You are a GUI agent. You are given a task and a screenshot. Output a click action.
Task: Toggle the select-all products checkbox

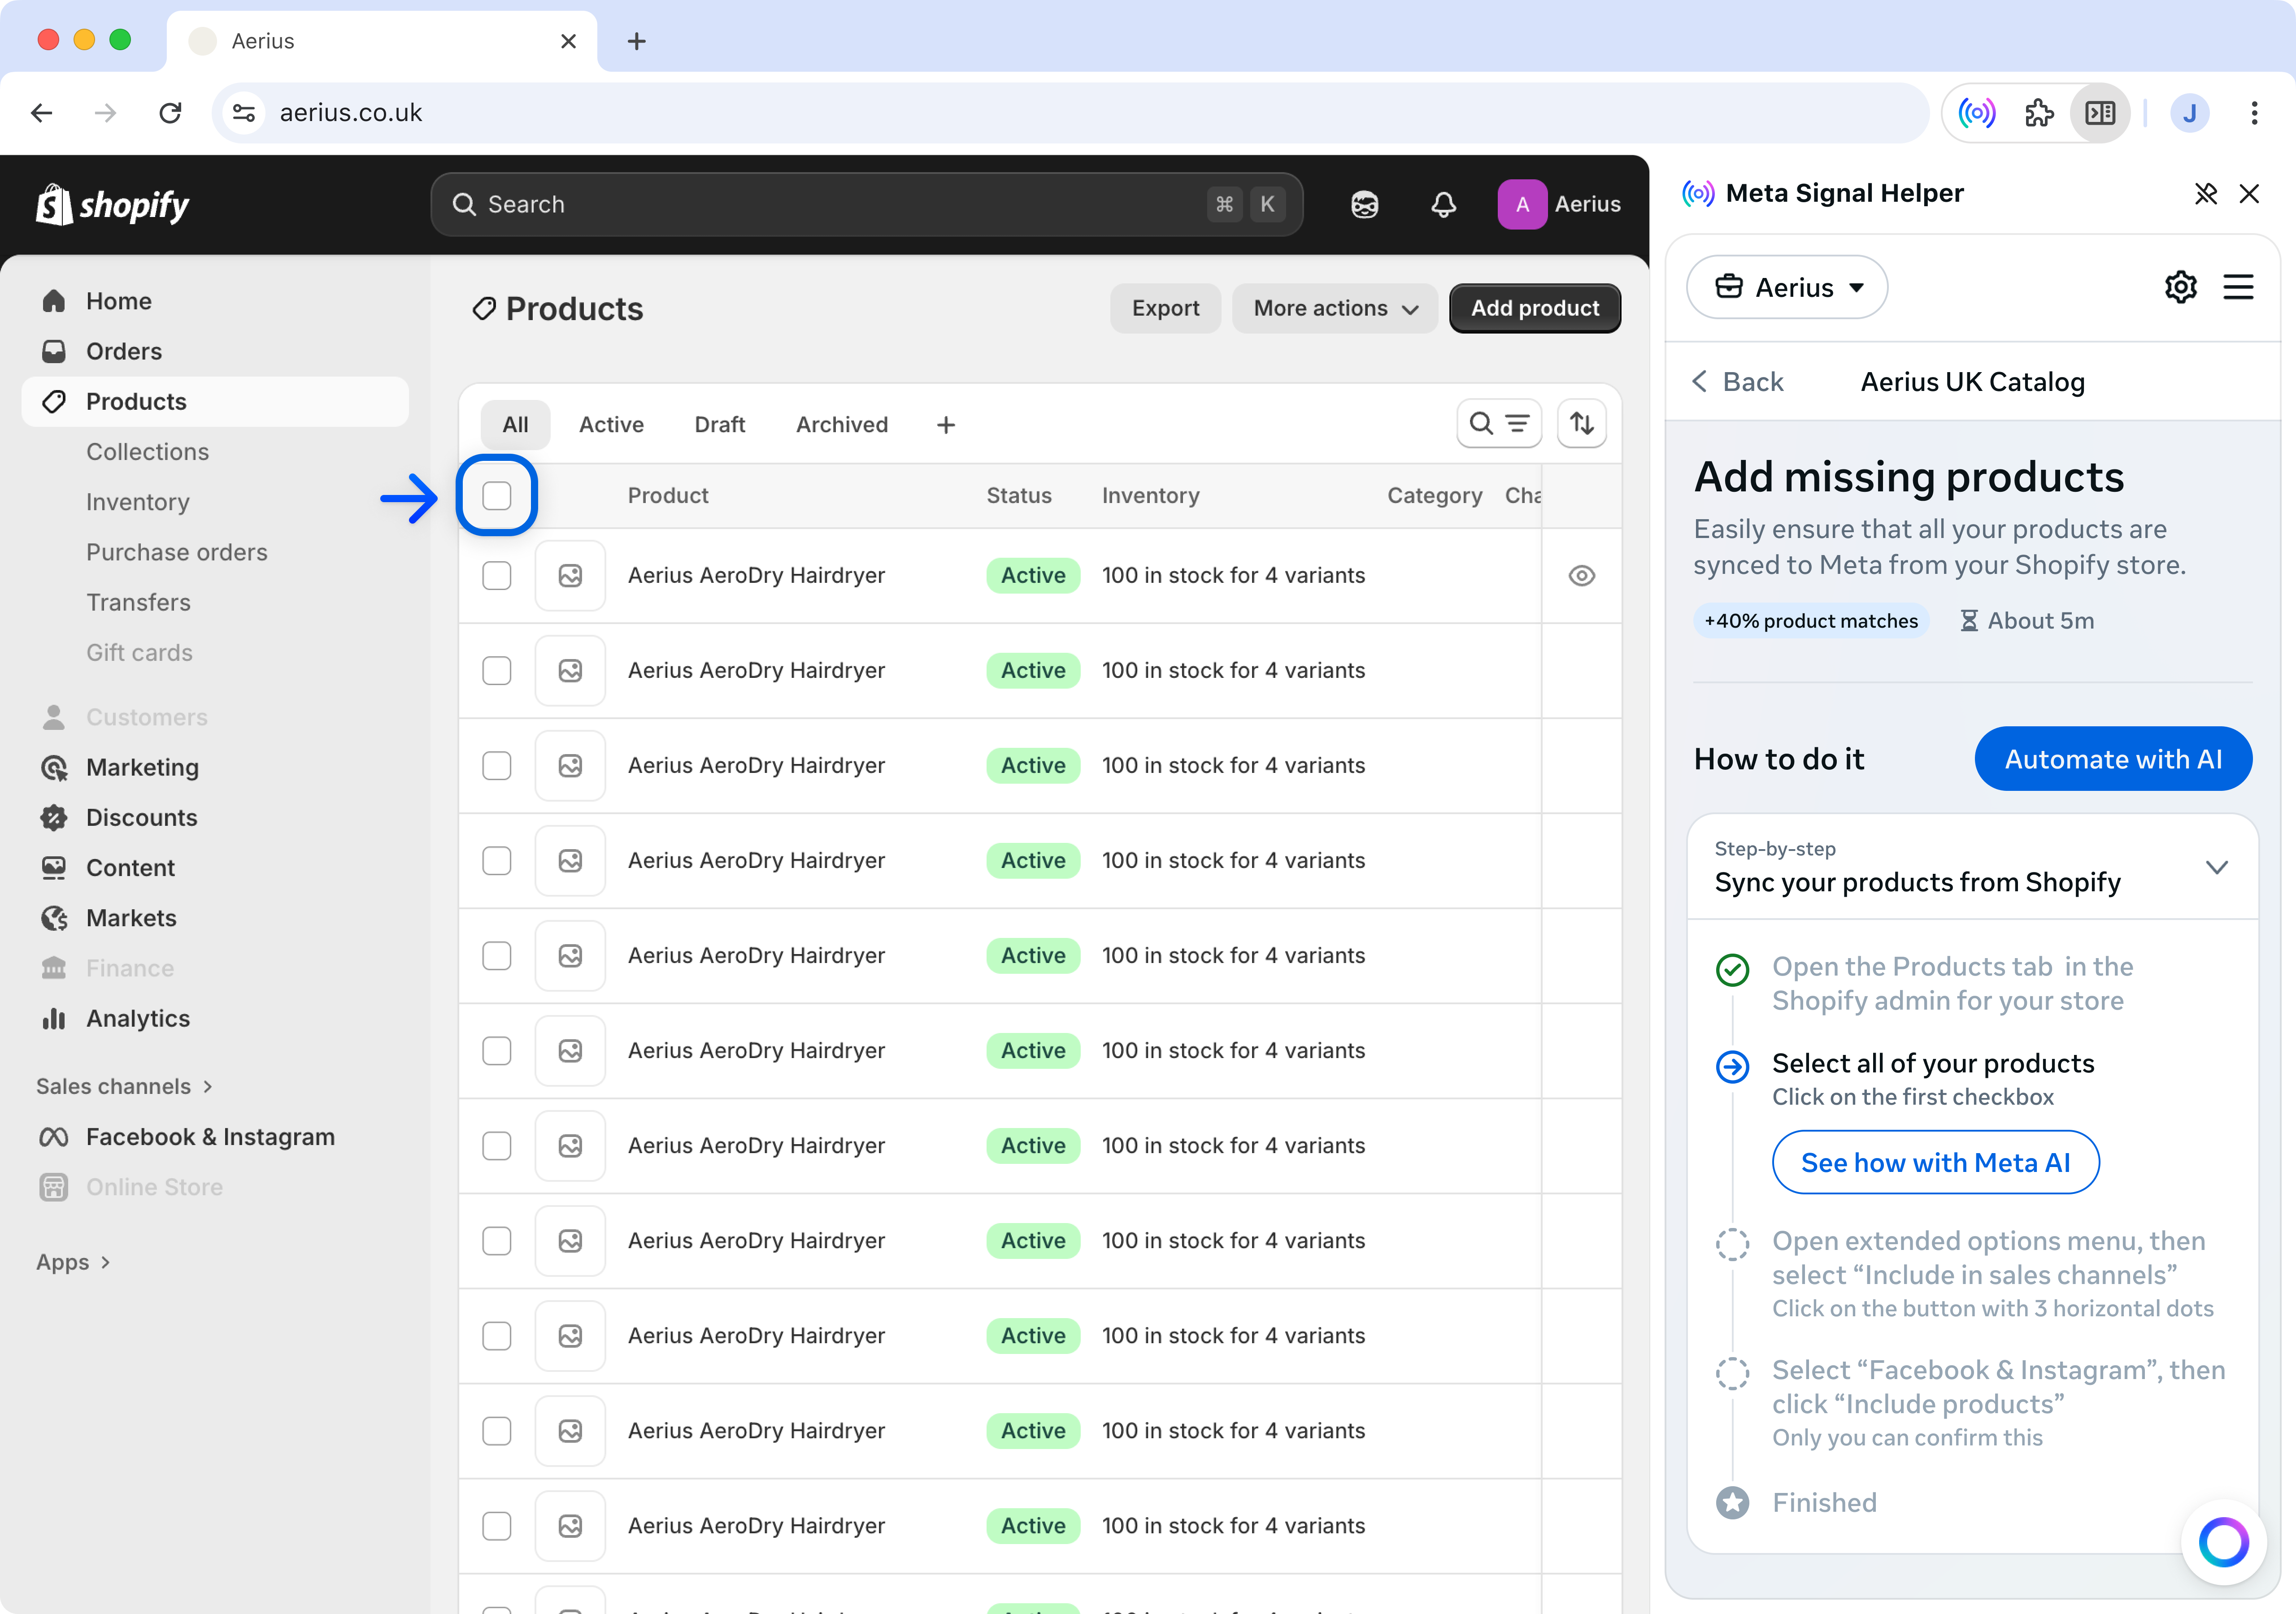[497, 495]
